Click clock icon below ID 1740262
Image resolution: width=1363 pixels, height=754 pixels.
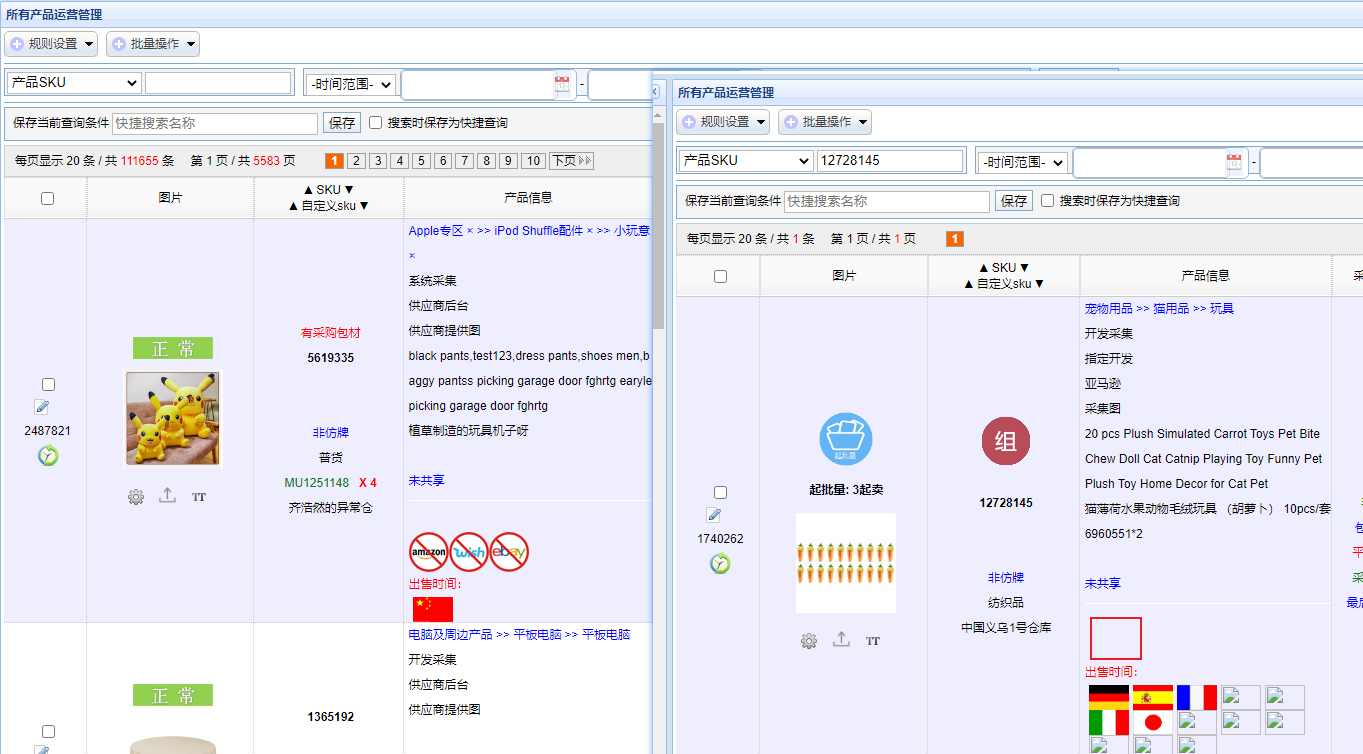coord(720,564)
